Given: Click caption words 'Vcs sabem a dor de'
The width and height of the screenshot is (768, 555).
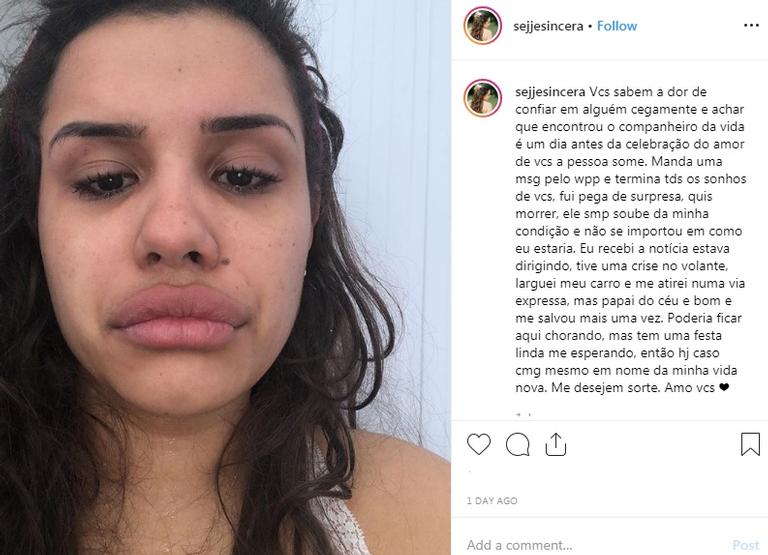Looking at the screenshot, I should 648,92.
